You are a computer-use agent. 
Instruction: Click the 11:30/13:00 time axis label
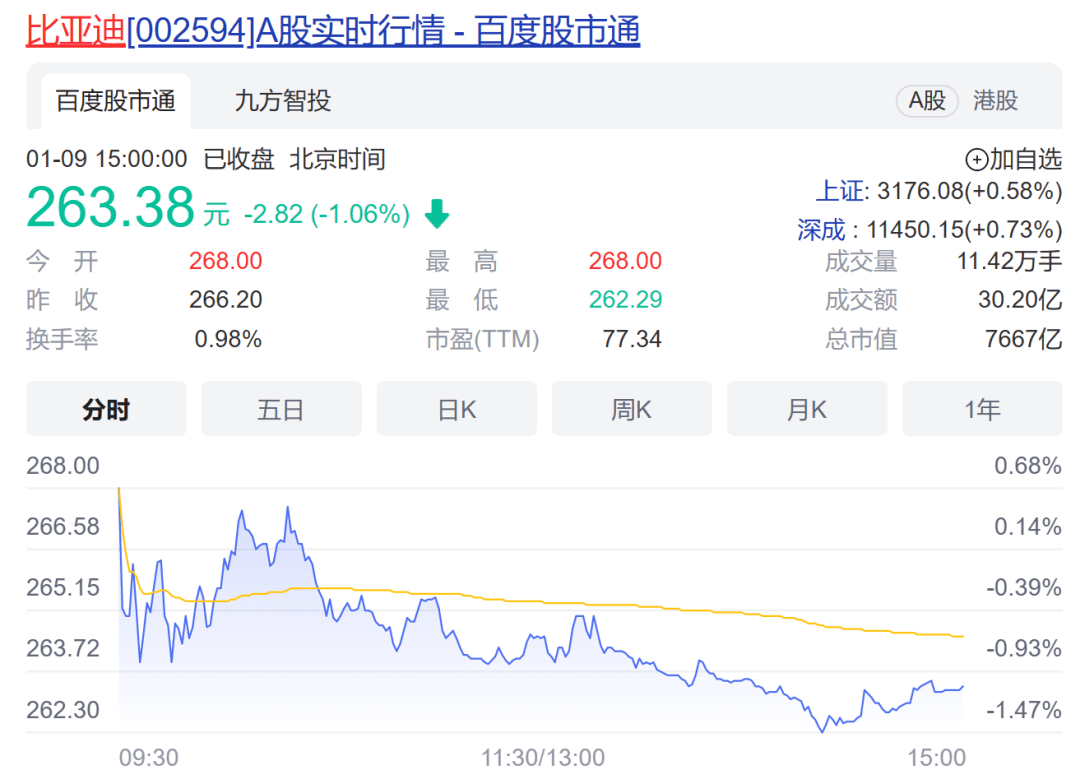coord(543,758)
